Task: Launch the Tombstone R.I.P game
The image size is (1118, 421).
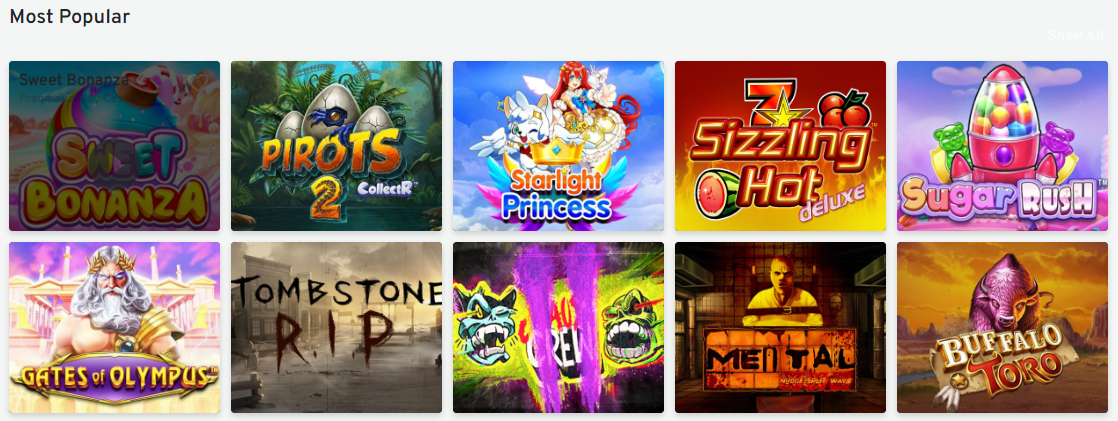Action: (x=336, y=328)
